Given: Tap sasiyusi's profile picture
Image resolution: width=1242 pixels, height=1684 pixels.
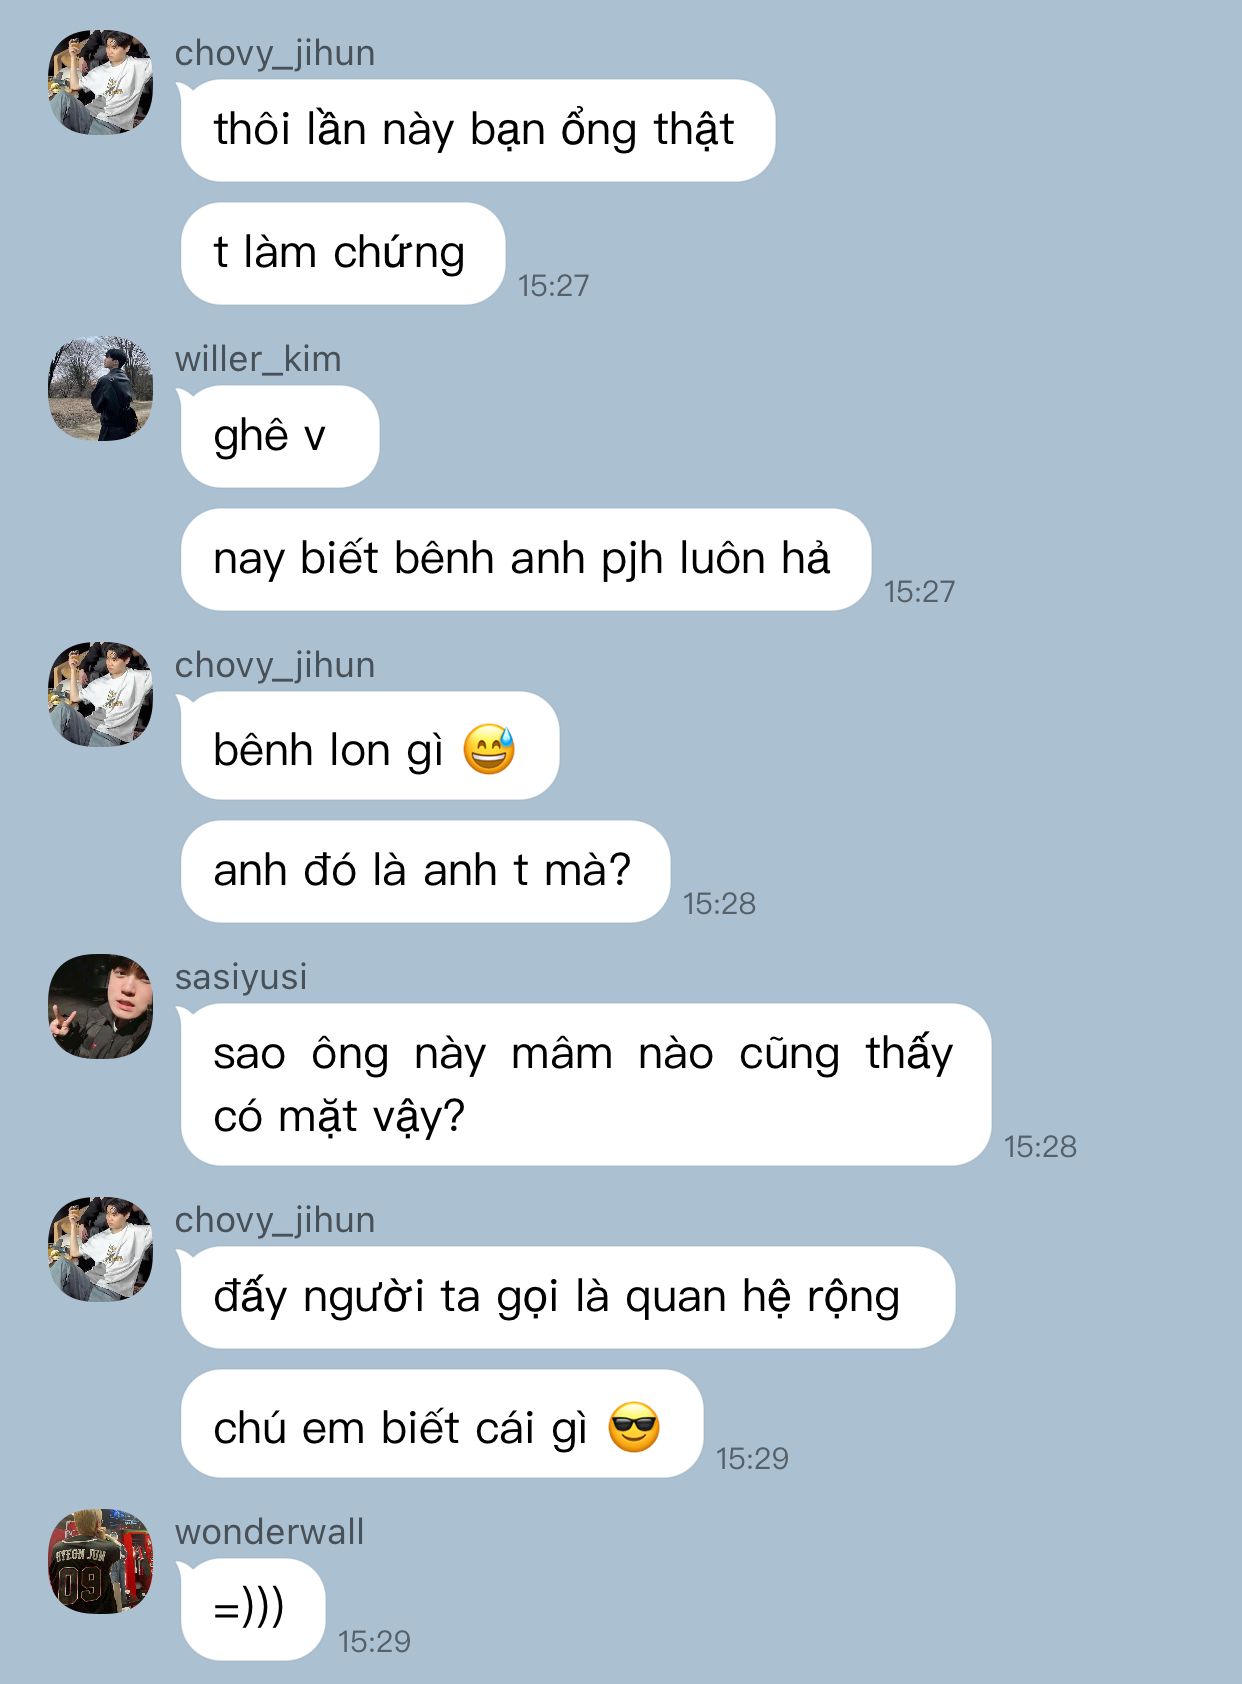Looking at the screenshot, I should (x=101, y=1006).
